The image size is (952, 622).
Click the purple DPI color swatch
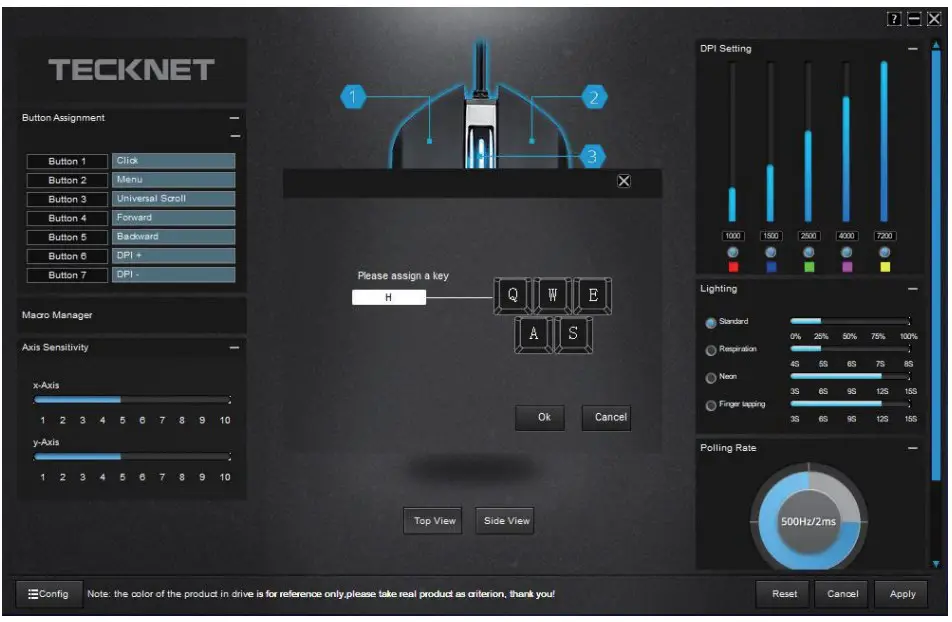click(x=847, y=267)
